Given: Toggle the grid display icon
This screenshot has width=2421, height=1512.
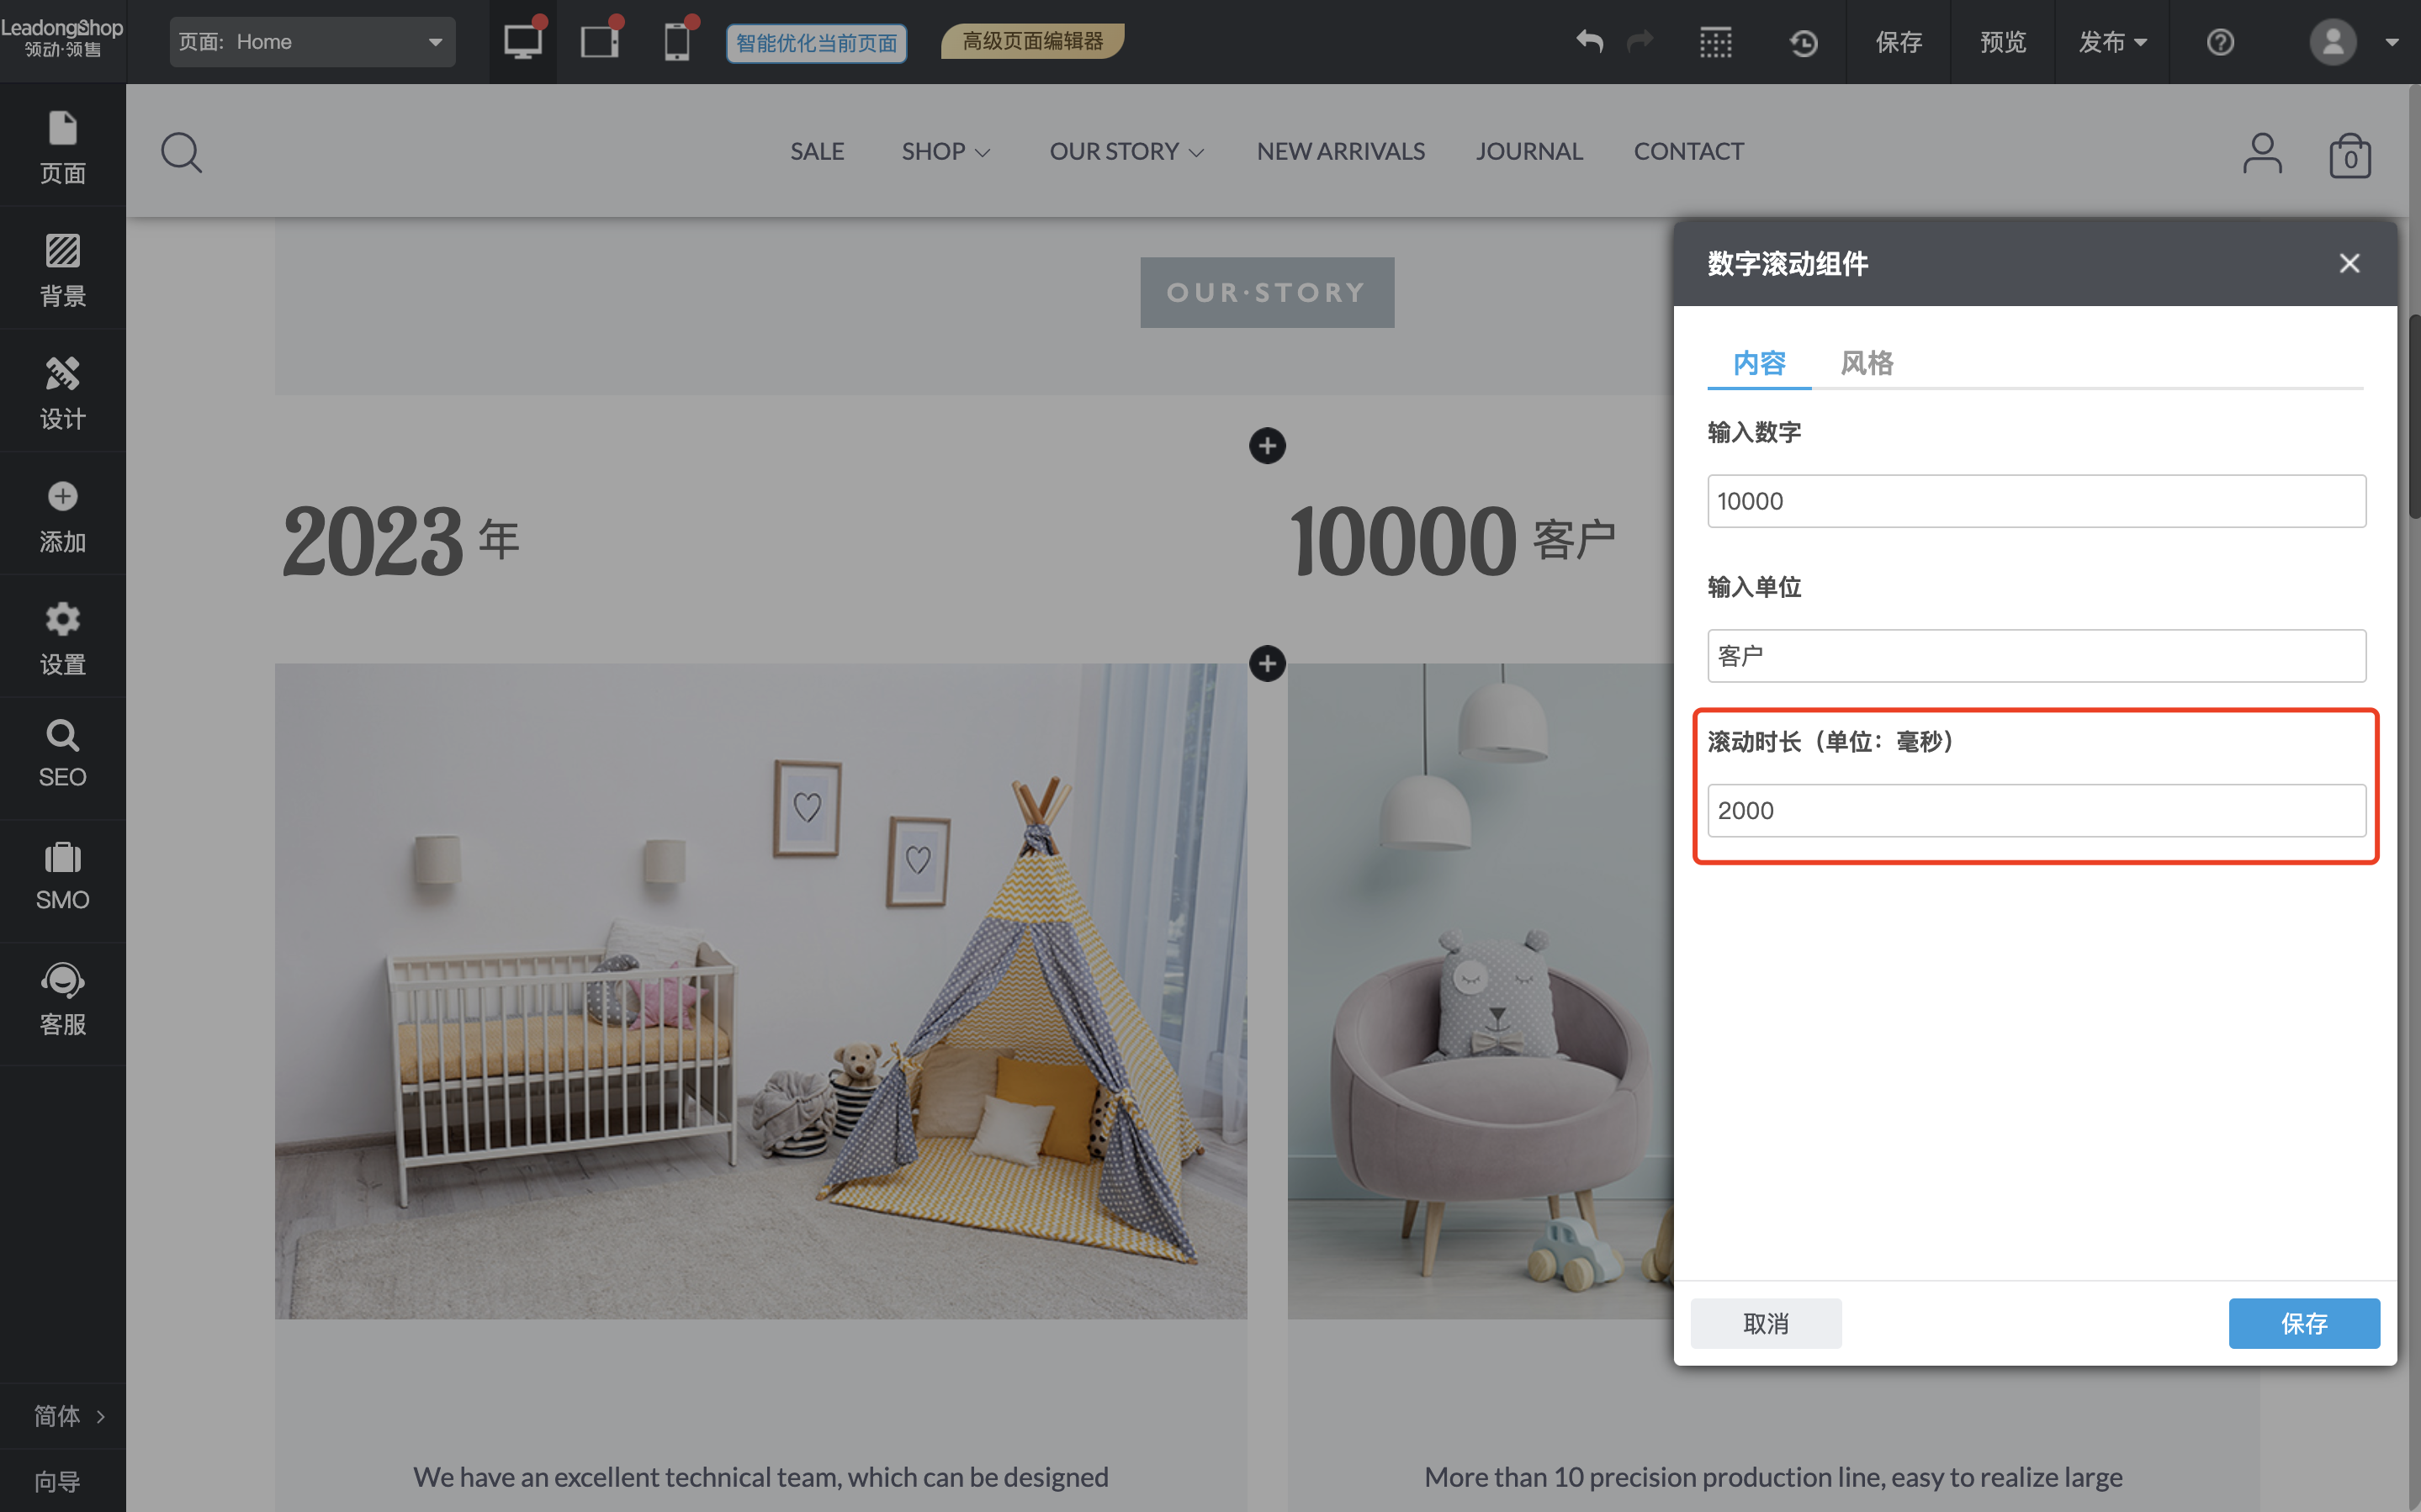Looking at the screenshot, I should coord(1715,42).
